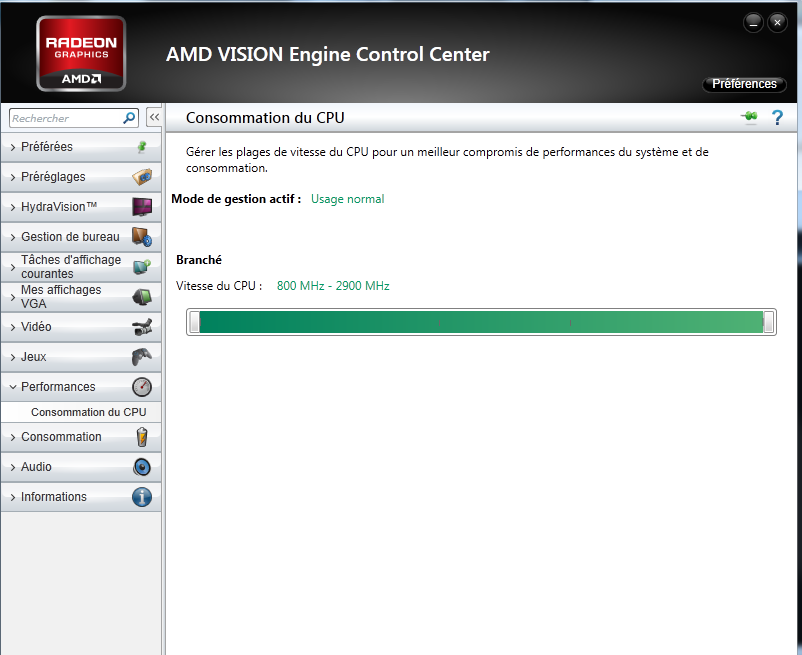Minimize the Control Center window
802x655 pixels.
click(753, 23)
